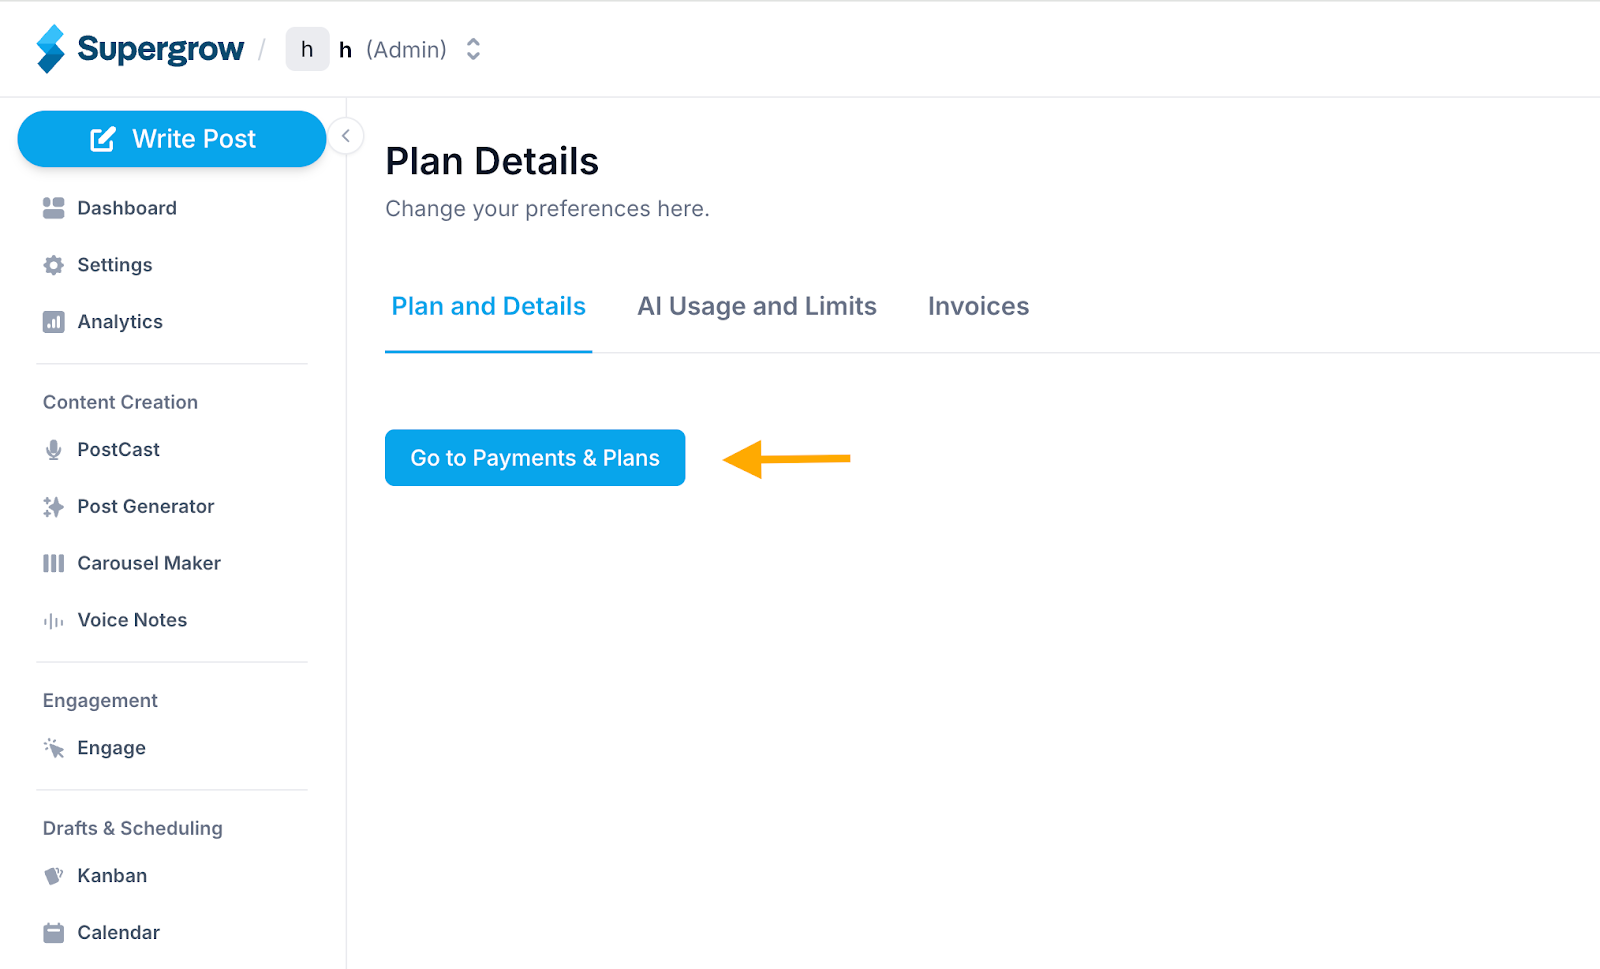
Task: Click the Carousel Maker columns icon
Action: pyautogui.click(x=54, y=564)
